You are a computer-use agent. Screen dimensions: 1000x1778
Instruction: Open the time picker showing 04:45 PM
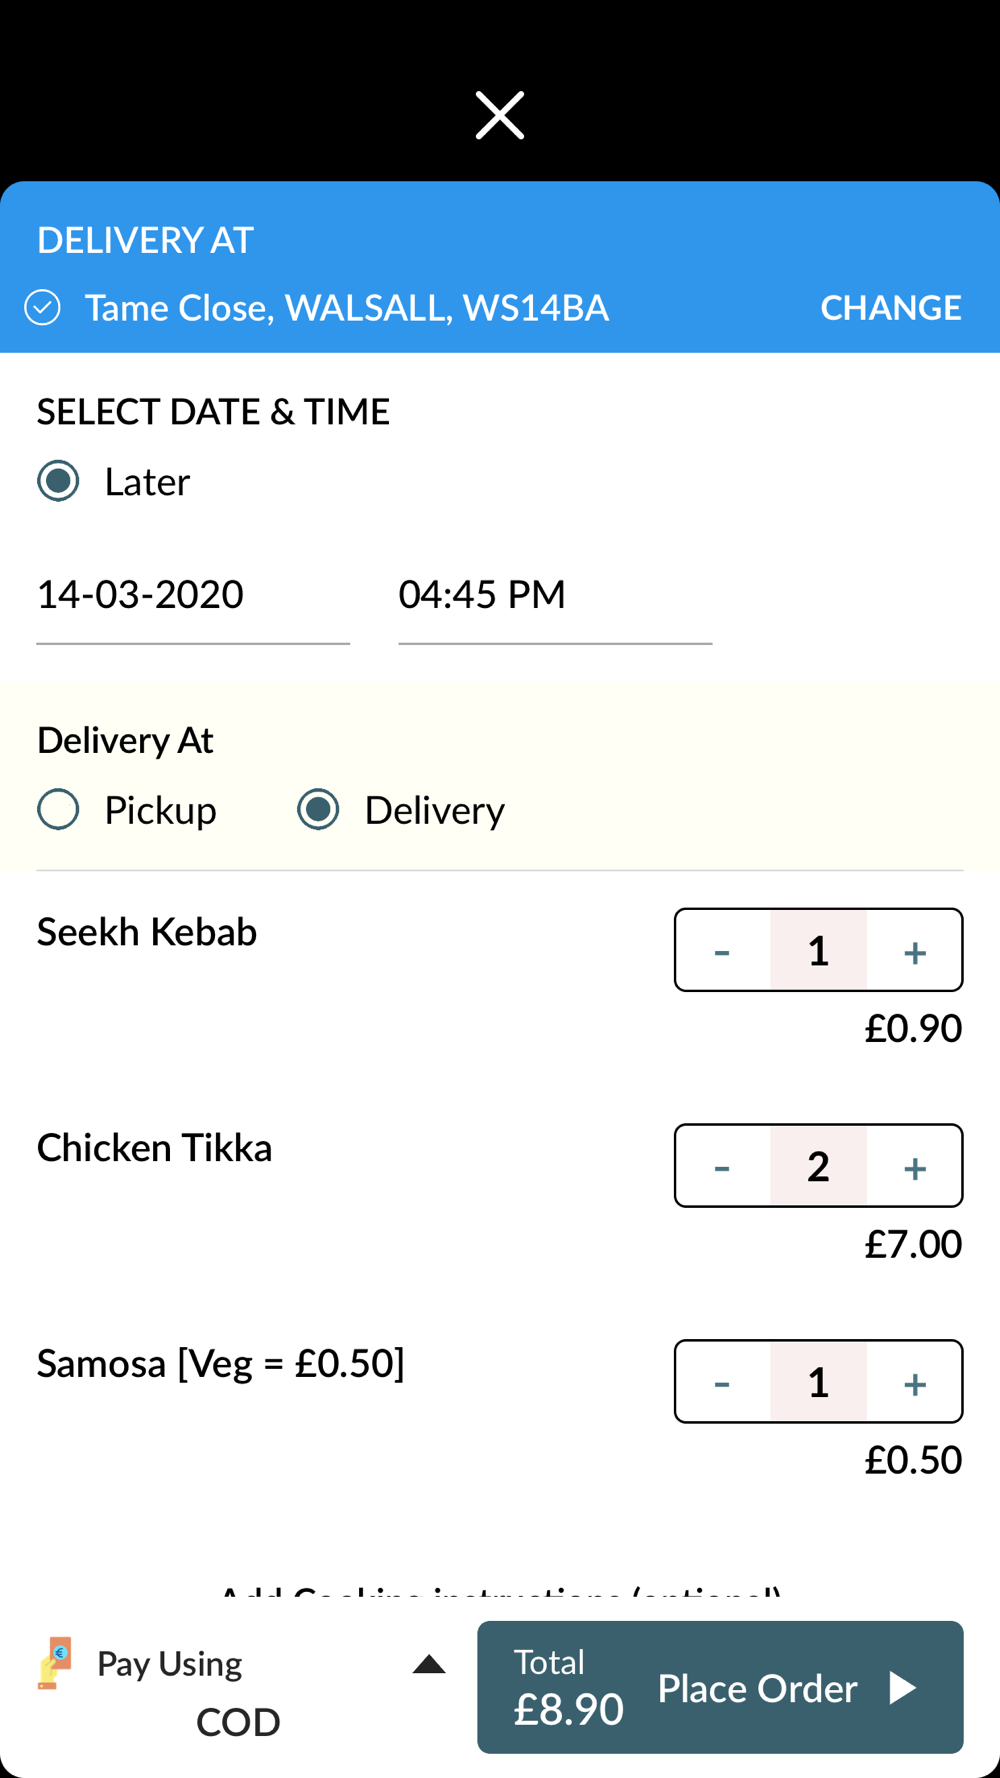click(554, 596)
